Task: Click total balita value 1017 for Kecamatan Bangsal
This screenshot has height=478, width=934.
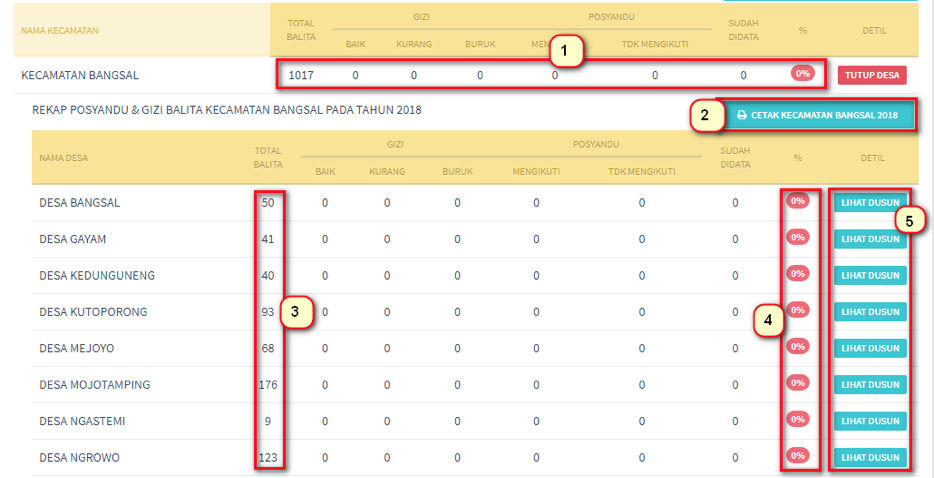Action: 300,75
